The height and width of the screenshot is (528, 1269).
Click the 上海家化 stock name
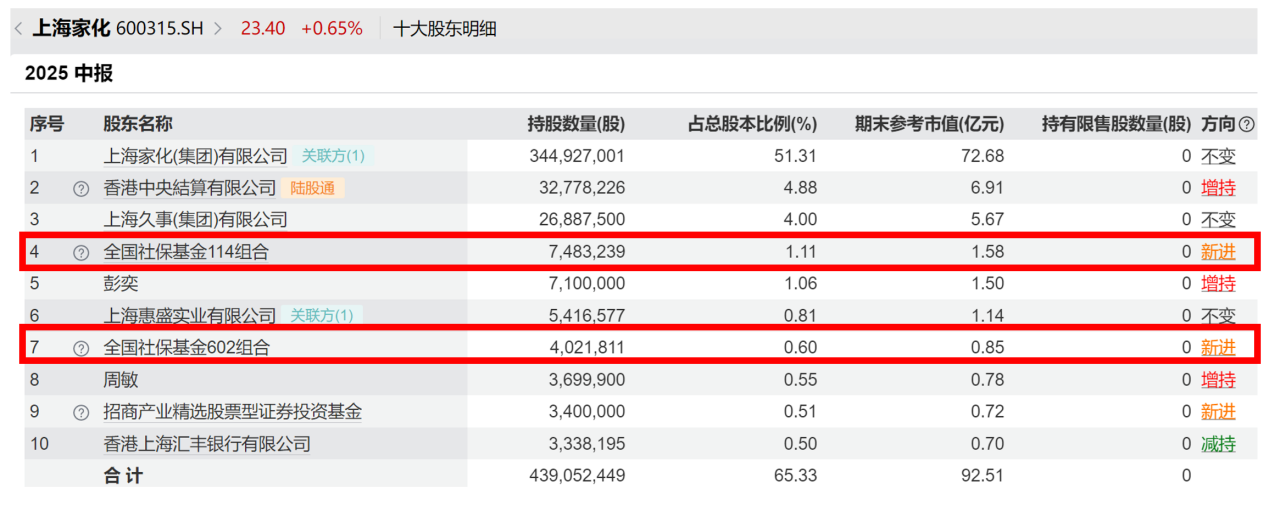[x=70, y=29]
